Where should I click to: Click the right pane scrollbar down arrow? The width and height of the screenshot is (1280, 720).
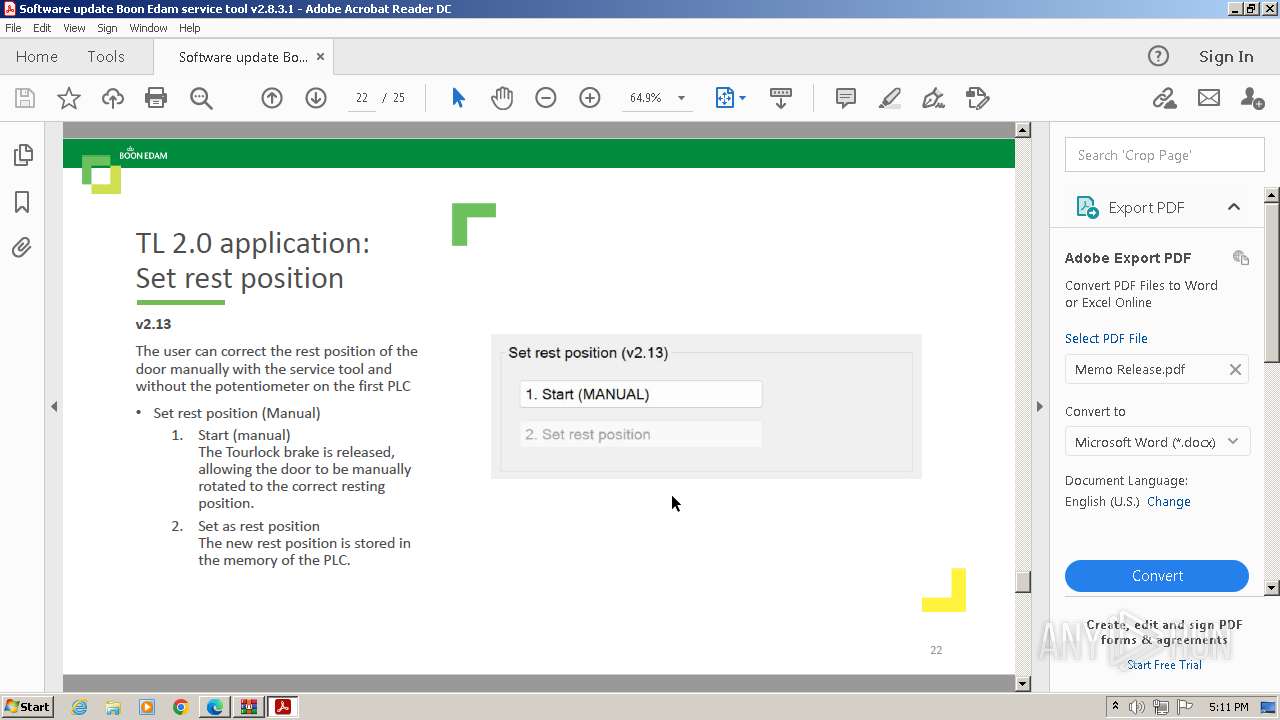1272,588
